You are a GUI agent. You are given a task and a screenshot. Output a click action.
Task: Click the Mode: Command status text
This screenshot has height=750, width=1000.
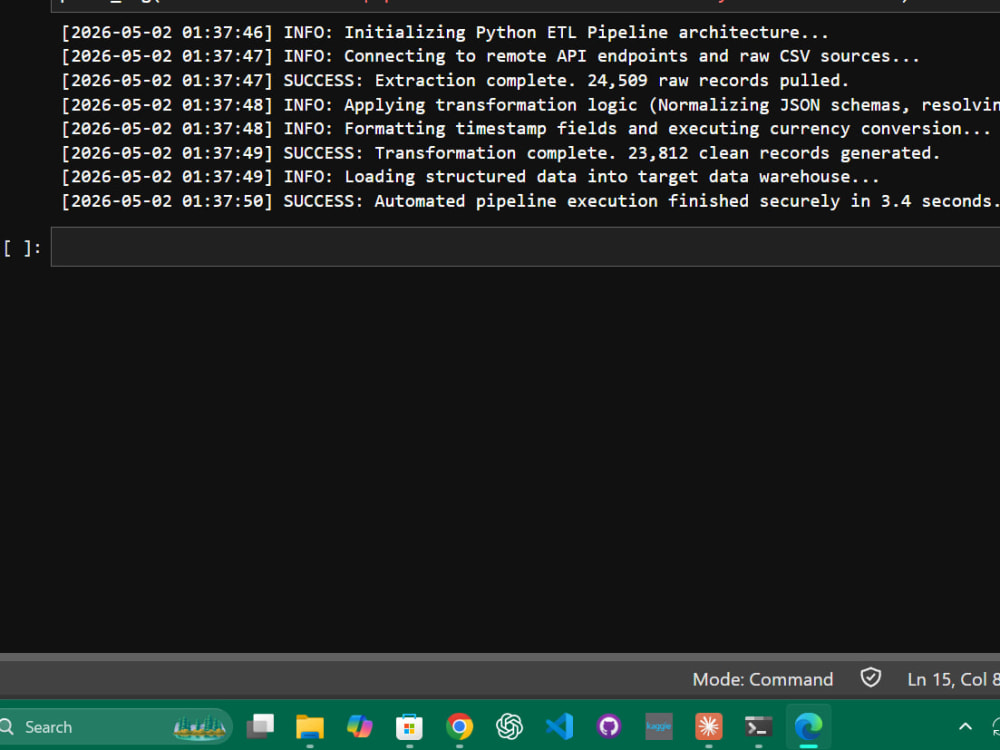pyautogui.click(x=763, y=679)
